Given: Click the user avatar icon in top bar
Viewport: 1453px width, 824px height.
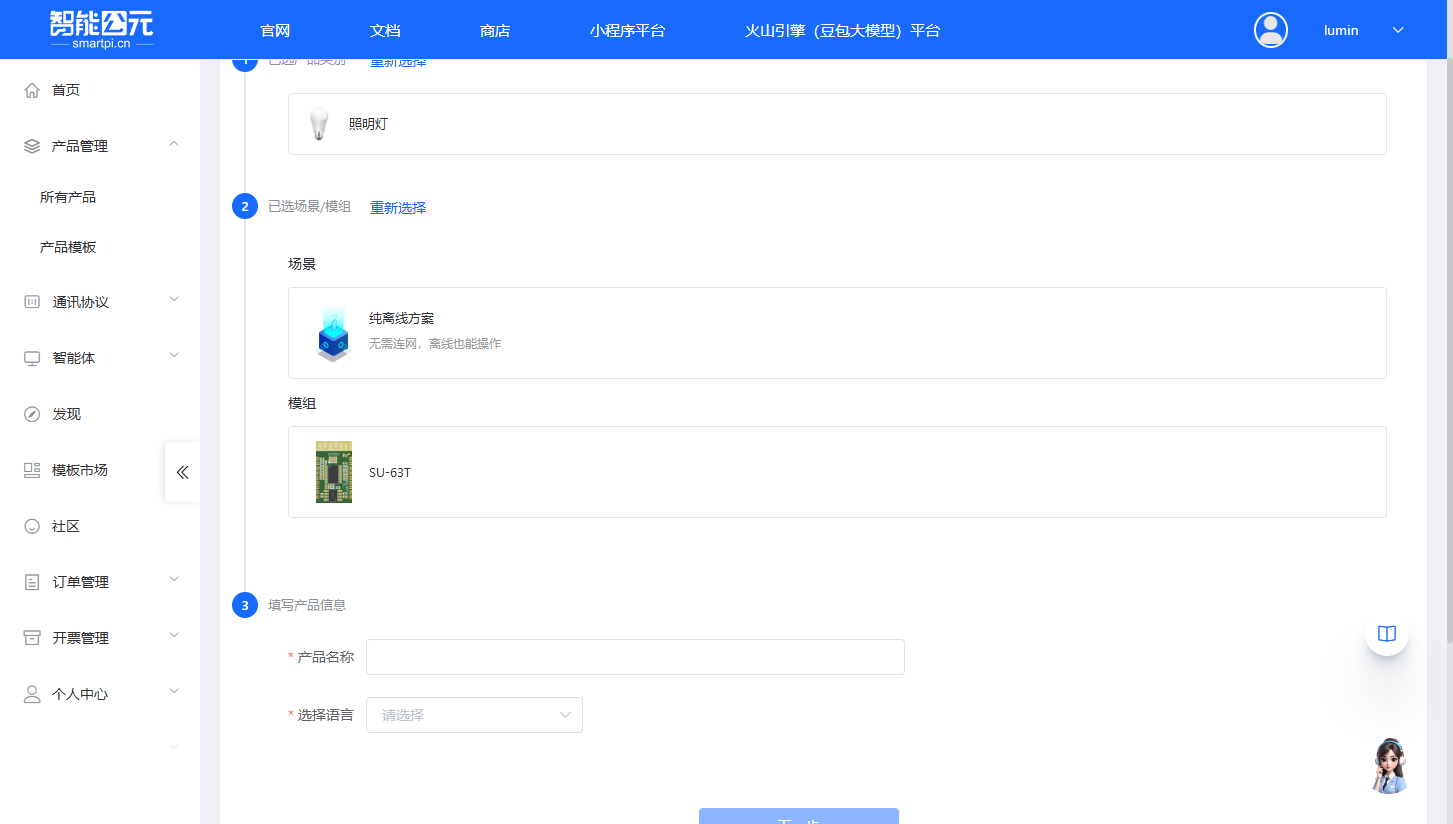Looking at the screenshot, I should [x=1270, y=30].
